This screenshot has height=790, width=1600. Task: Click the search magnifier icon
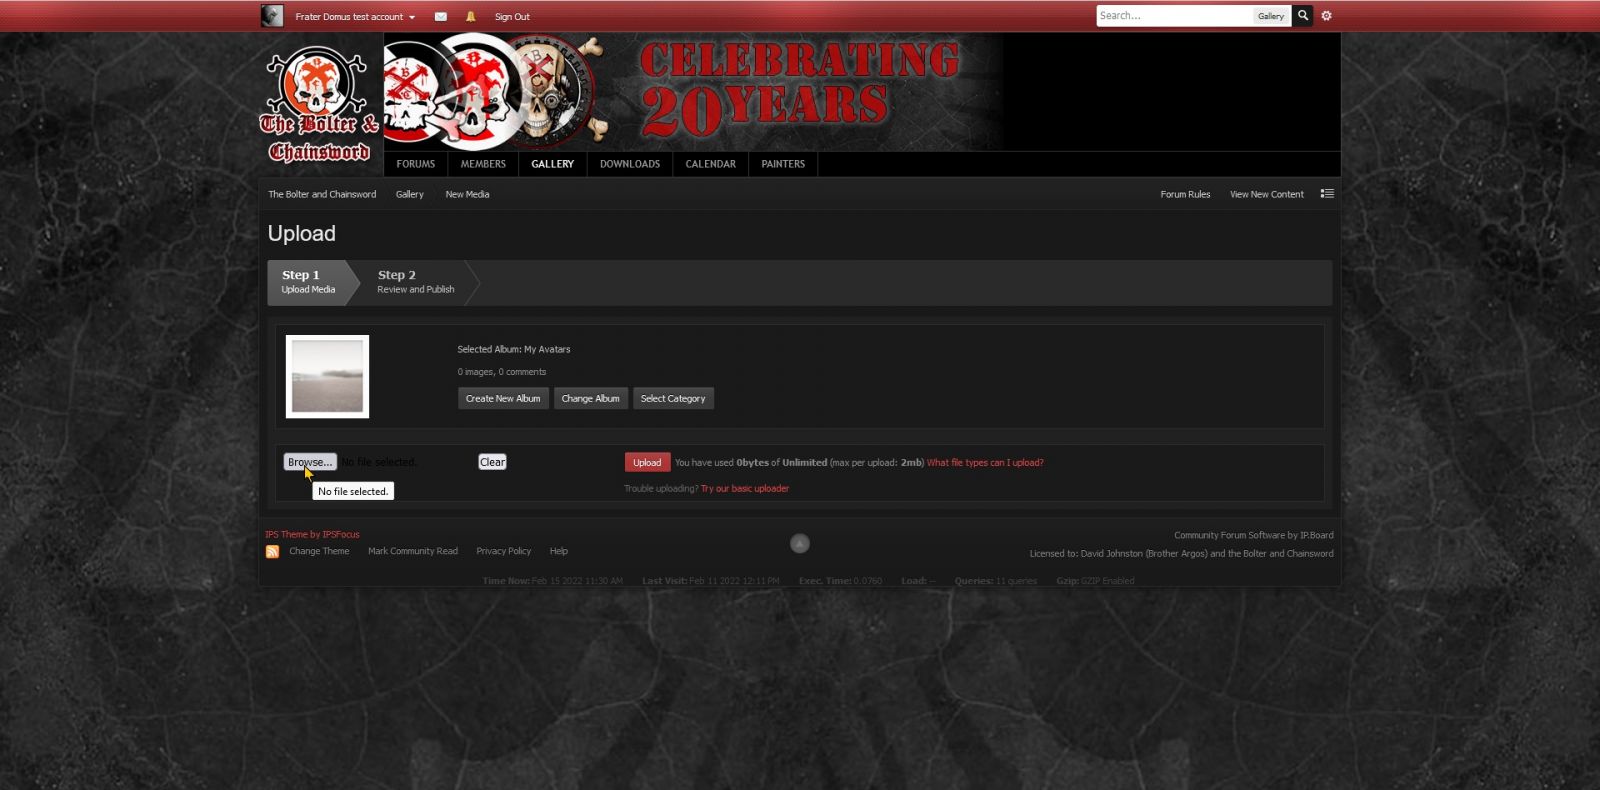pyautogui.click(x=1302, y=16)
